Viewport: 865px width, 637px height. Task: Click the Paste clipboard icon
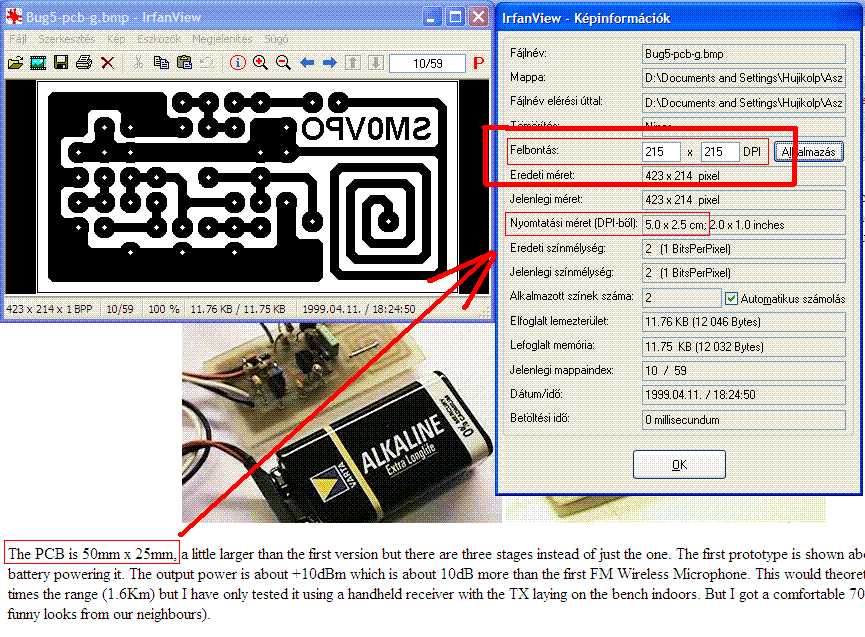(x=184, y=62)
